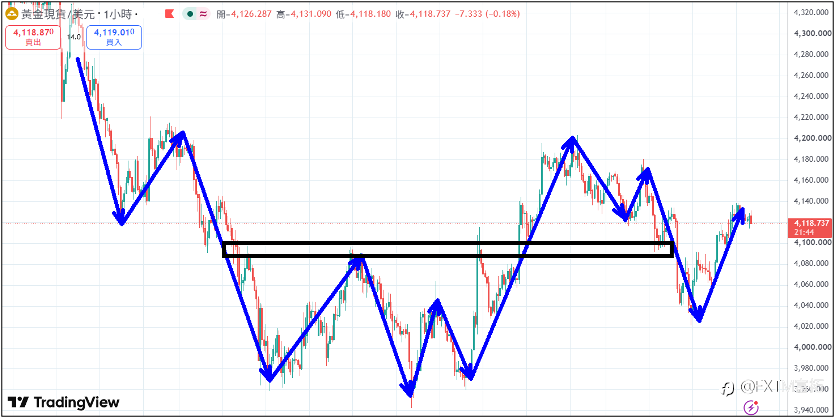Change the 1小時 interval in the title

coord(116,14)
